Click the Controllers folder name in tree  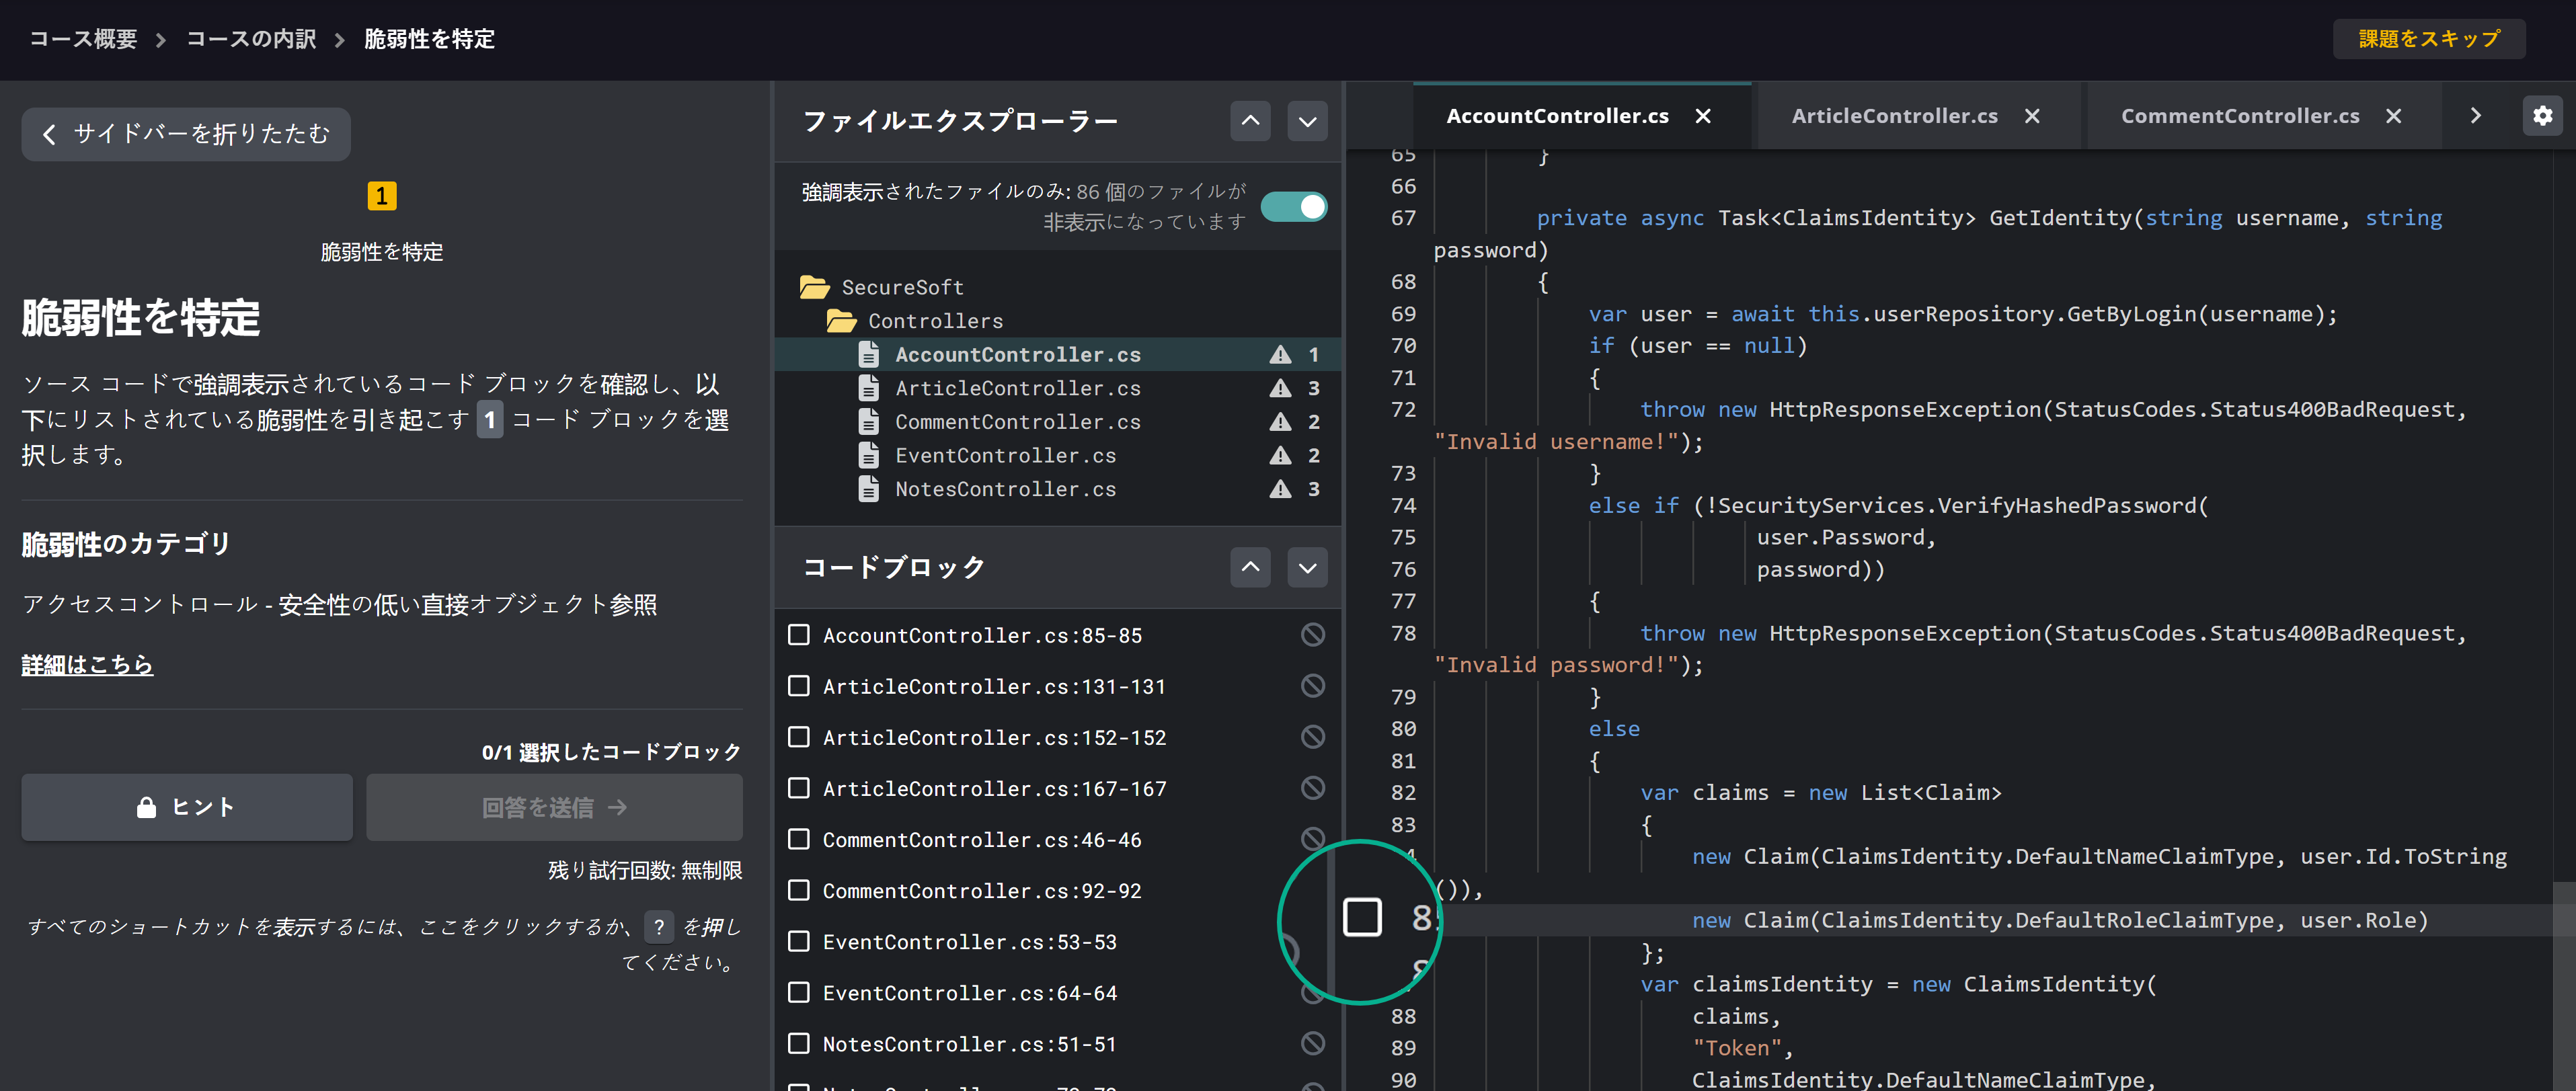[x=935, y=321]
